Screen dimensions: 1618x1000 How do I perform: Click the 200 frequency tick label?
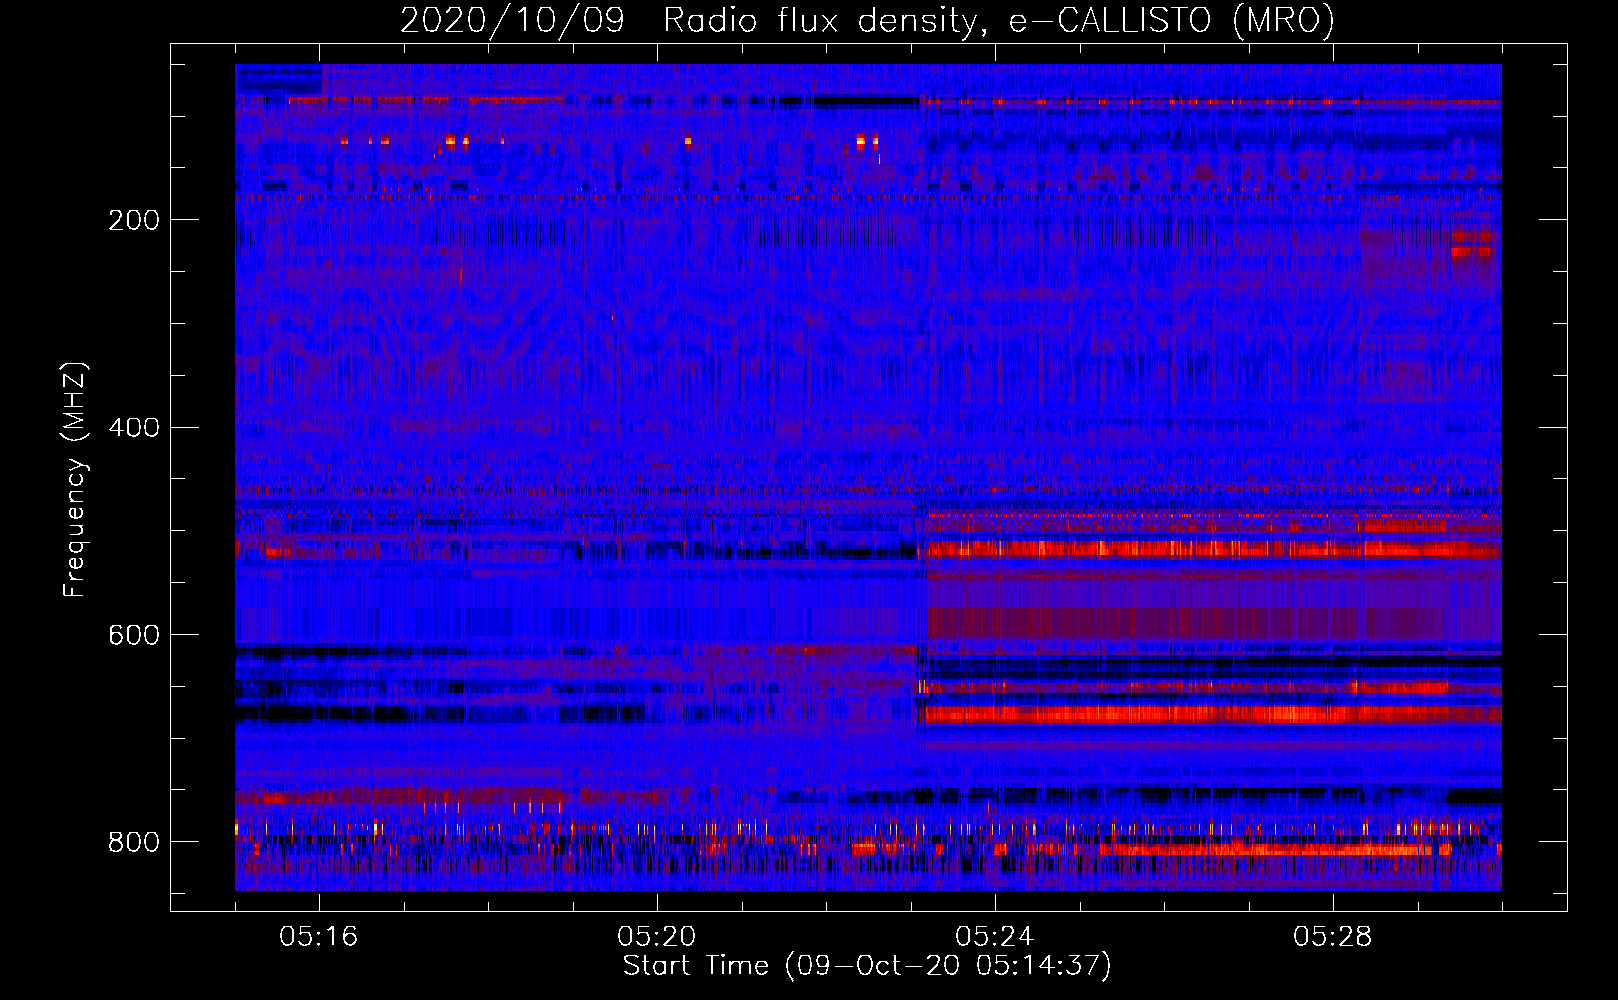click(x=134, y=220)
